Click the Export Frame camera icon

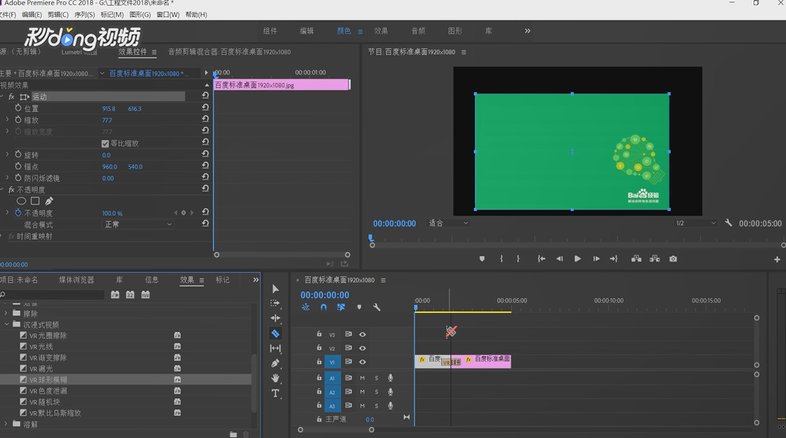click(673, 259)
